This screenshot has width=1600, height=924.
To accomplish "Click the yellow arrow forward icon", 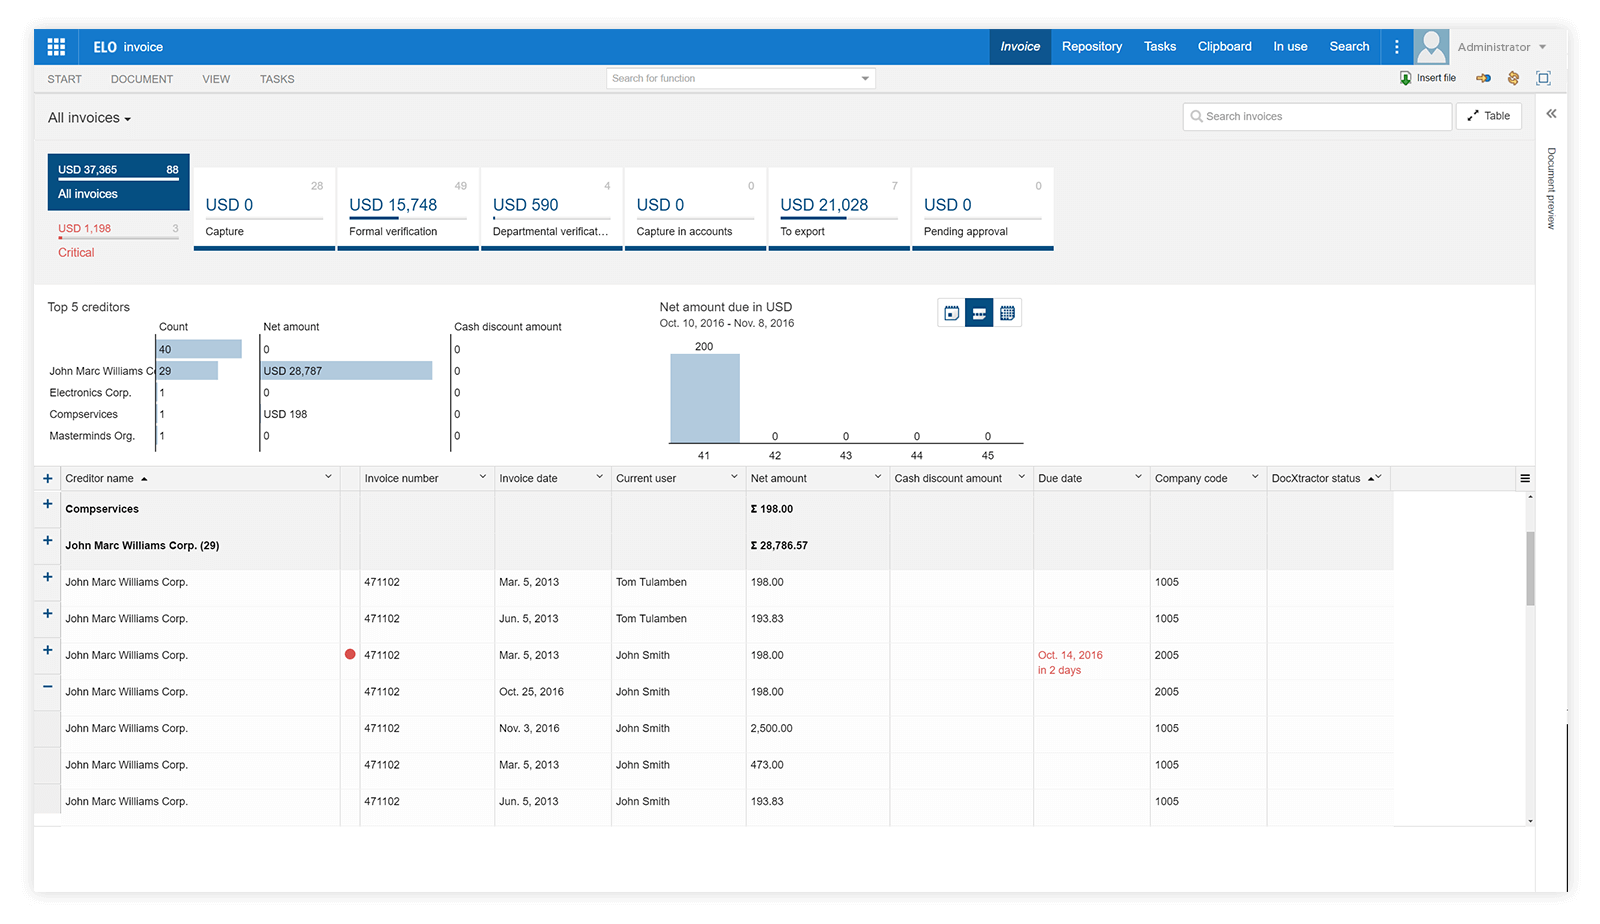I will tap(1484, 78).
